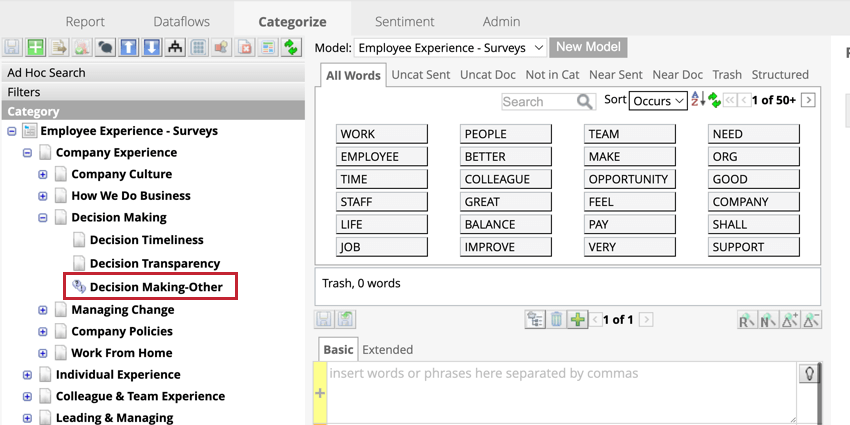Open the Not in Cat tab
The image size is (850, 425).
pos(552,75)
